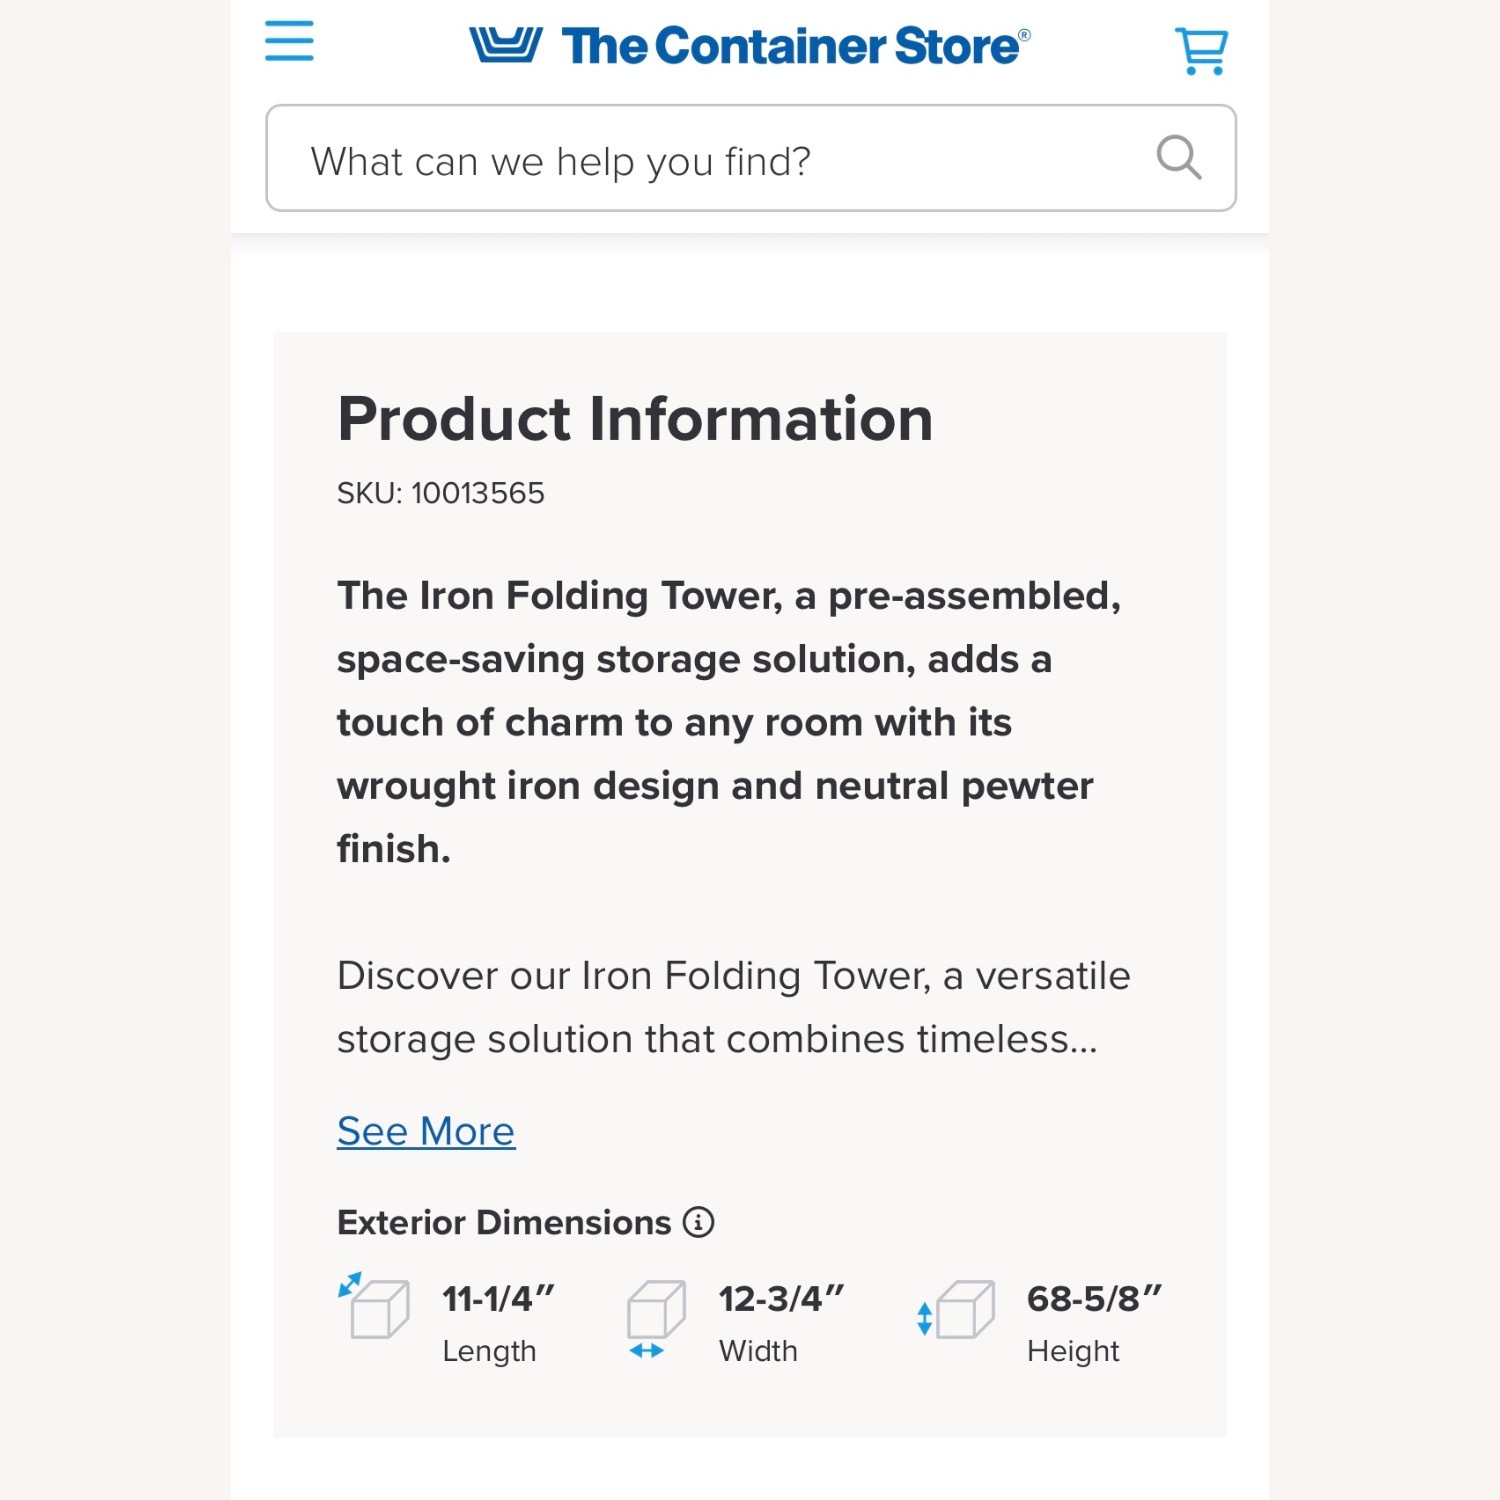This screenshot has width=1500, height=1500.
Task: Click the shopping cart icon
Action: click(x=1202, y=48)
